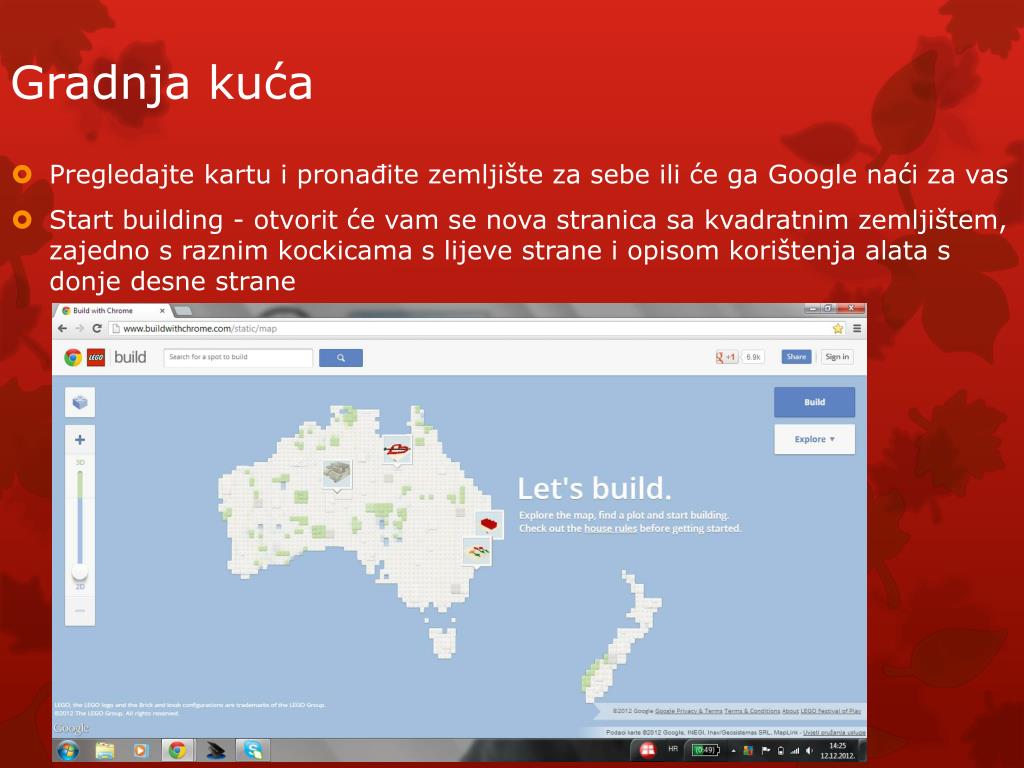The width and height of the screenshot is (1024, 768).
Task: Open Terms & Conditions footer link
Action: 752,711
